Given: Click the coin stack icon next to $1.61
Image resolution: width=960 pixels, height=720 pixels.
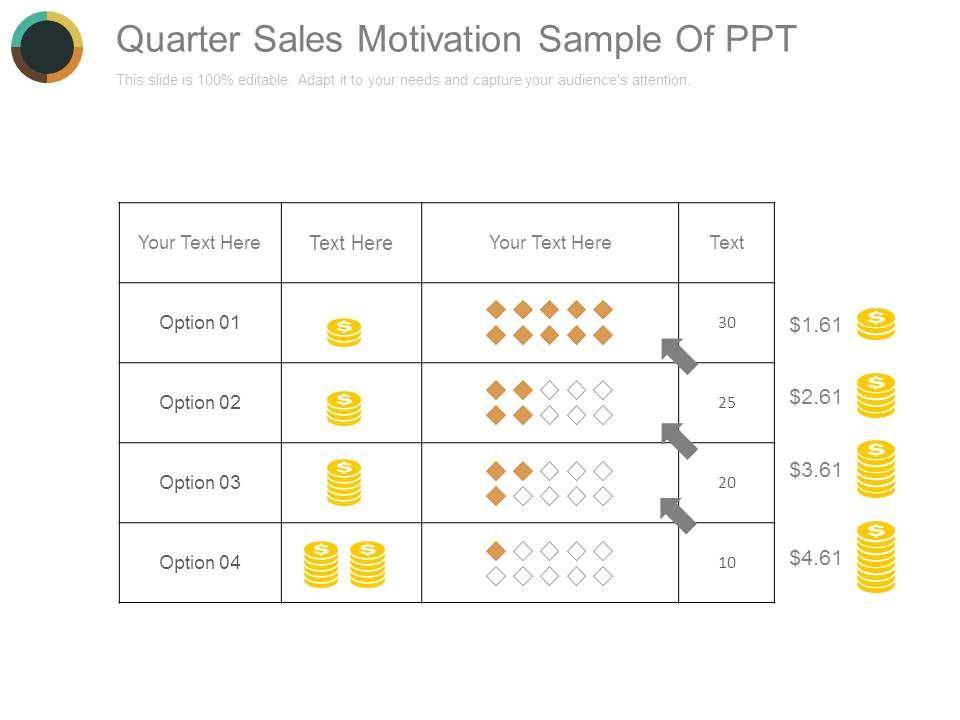Looking at the screenshot, I should 876,325.
